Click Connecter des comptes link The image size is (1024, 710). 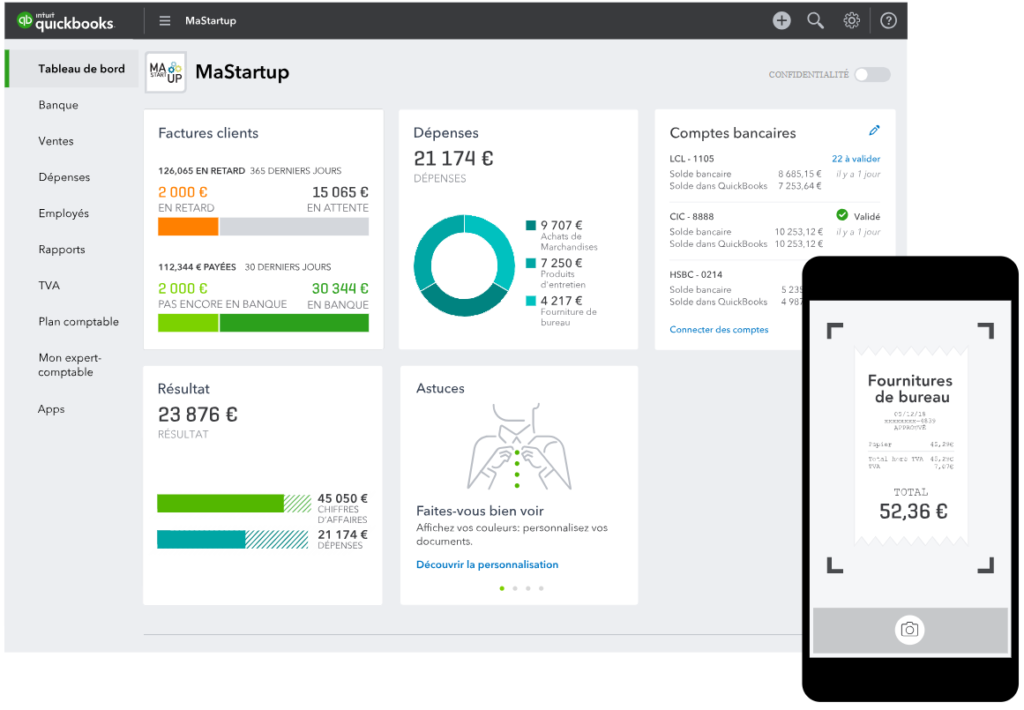pyautogui.click(x=719, y=330)
